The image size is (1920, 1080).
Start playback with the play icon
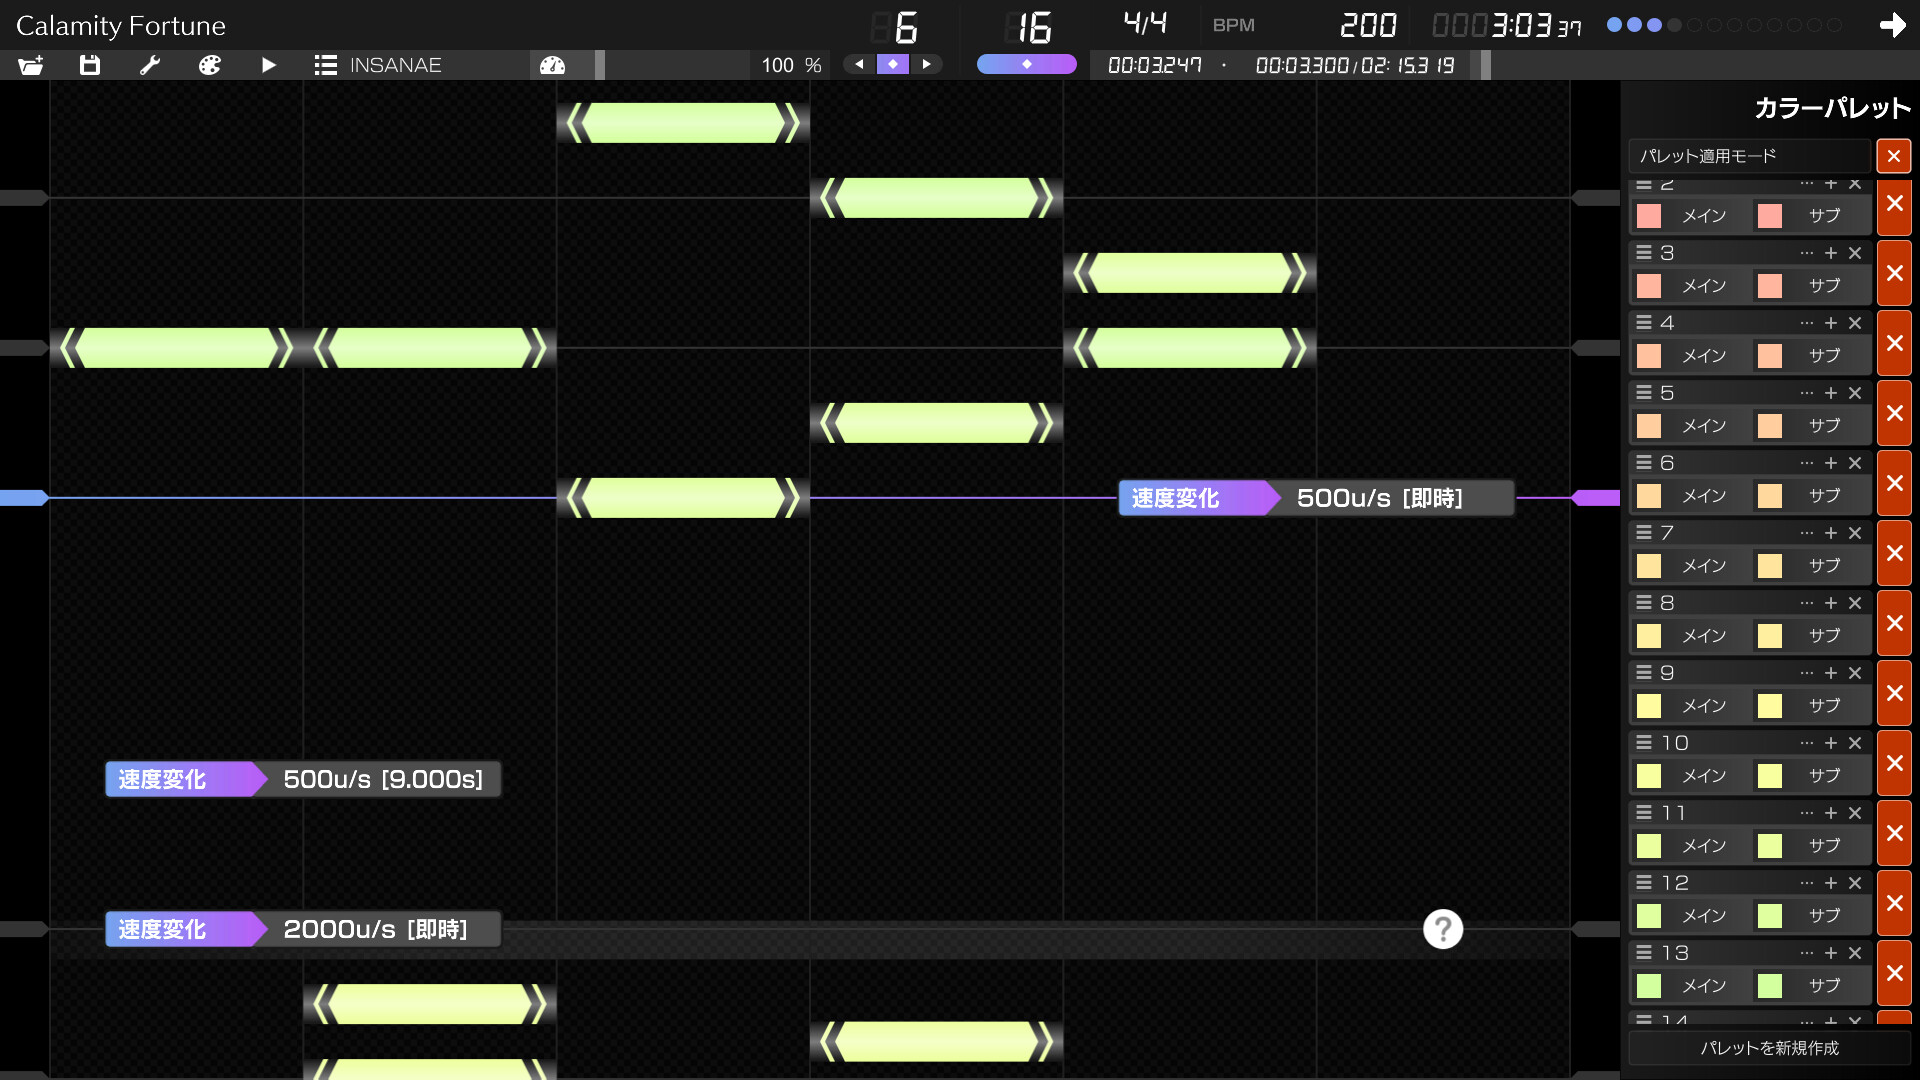pos(268,64)
